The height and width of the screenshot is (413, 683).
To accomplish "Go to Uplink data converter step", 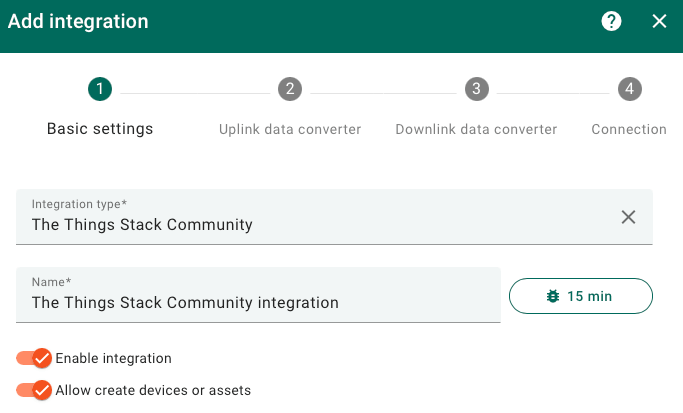I will 290,129.
